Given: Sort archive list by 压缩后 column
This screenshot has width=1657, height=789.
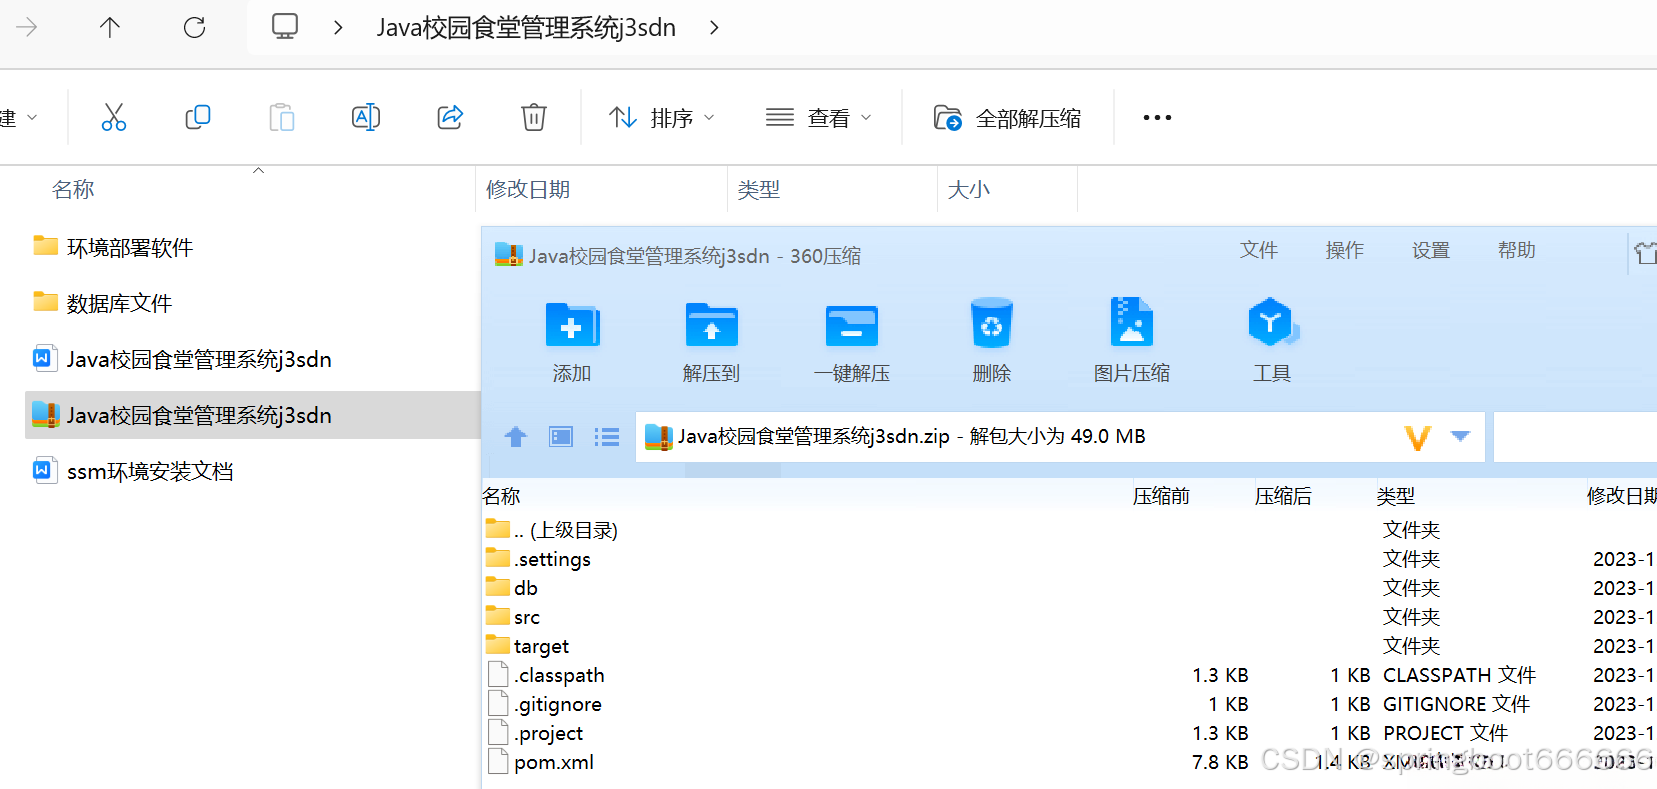Looking at the screenshot, I should tap(1283, 496).
